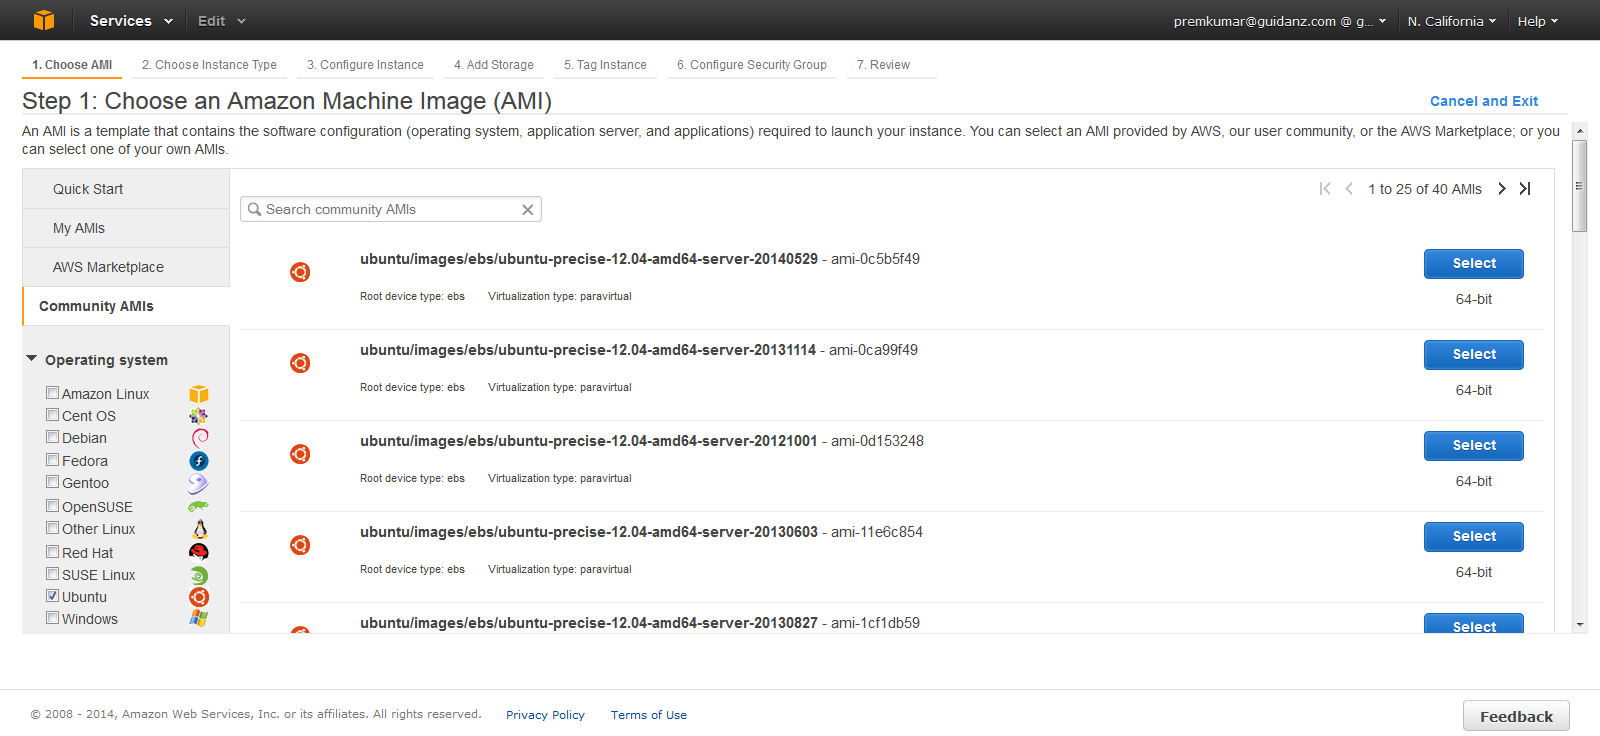Click the Search community AMIs field
1600x736 pixels.
390,209
